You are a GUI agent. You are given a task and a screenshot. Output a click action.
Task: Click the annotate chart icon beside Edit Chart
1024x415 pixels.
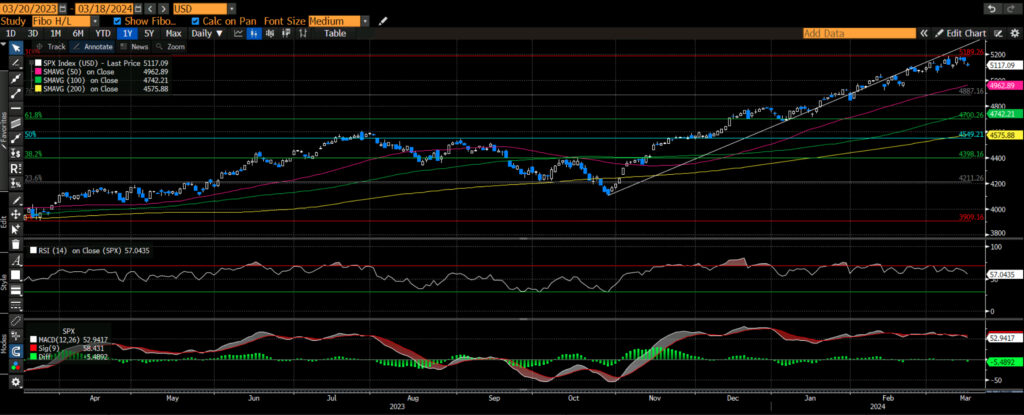click(x=997, y=33)
